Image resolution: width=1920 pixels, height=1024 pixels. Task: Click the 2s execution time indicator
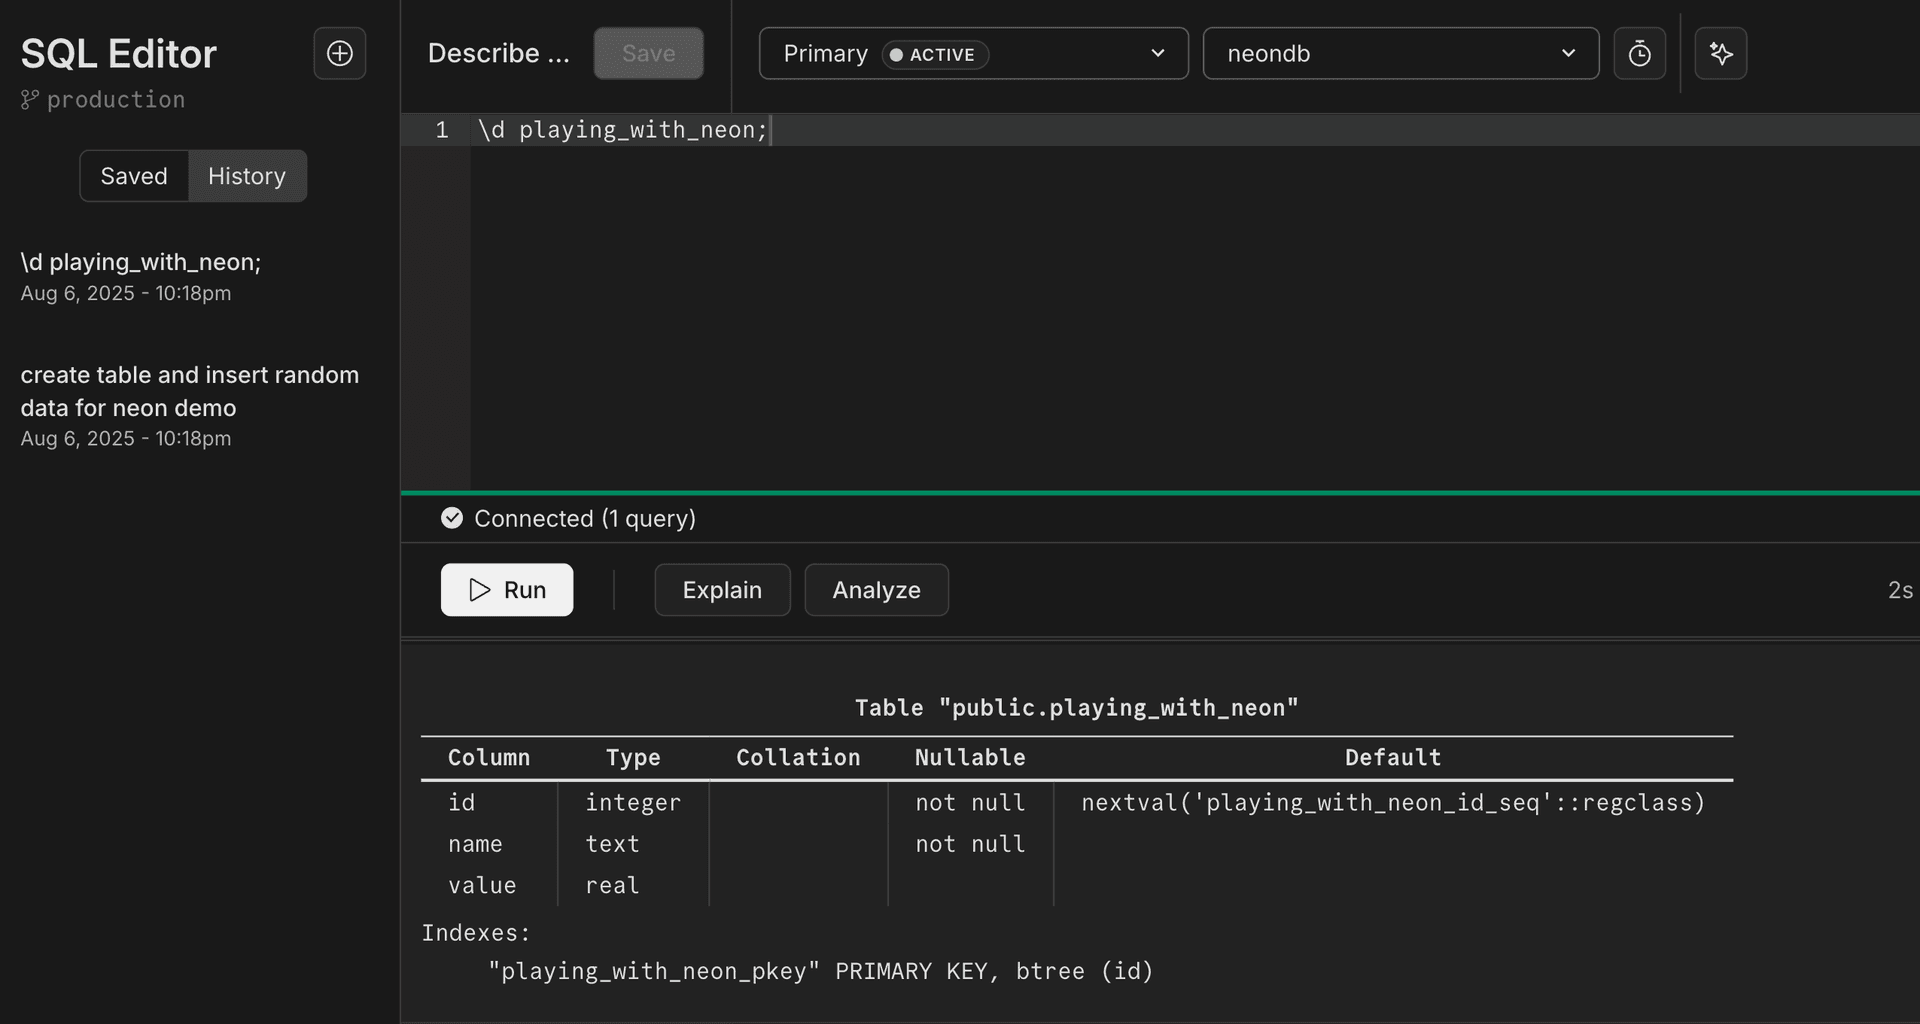1901,590
